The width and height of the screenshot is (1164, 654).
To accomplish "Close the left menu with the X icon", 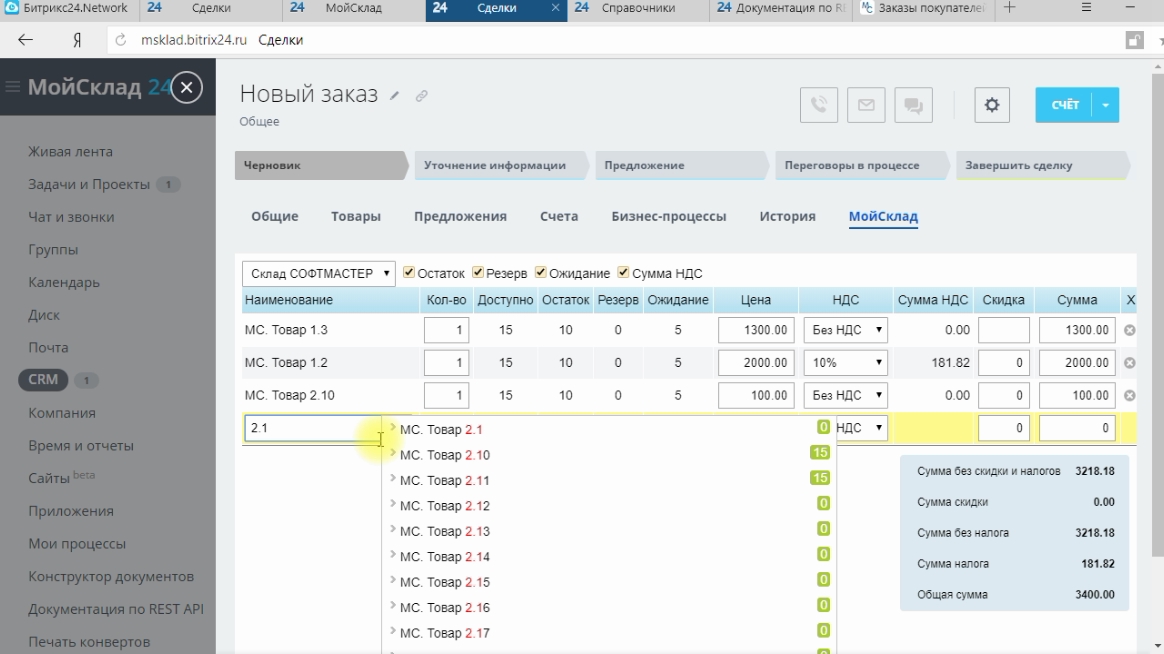I will pos(187,88).
